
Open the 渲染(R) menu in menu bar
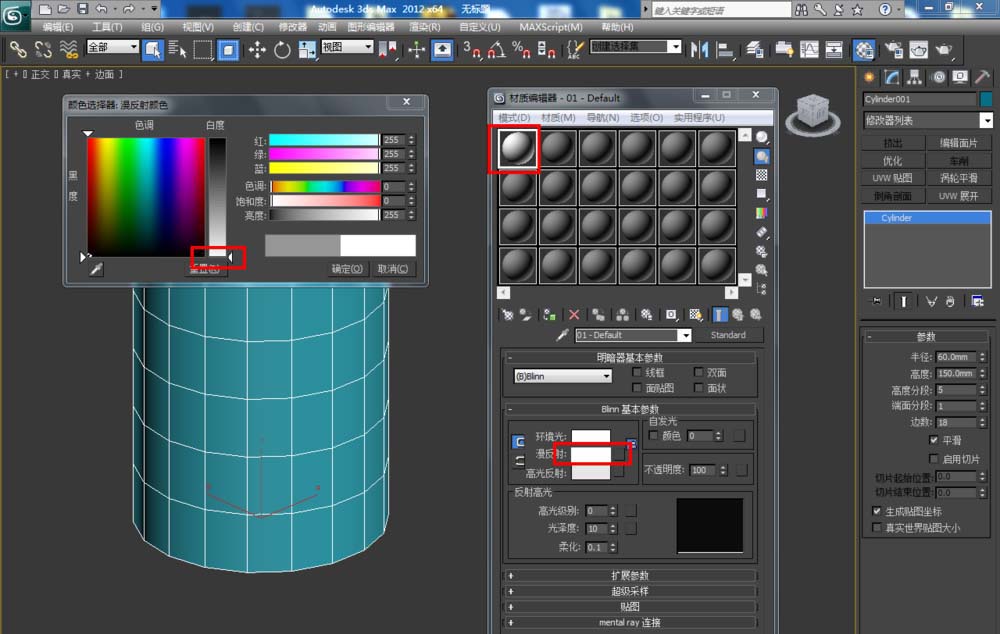(424, 27)
